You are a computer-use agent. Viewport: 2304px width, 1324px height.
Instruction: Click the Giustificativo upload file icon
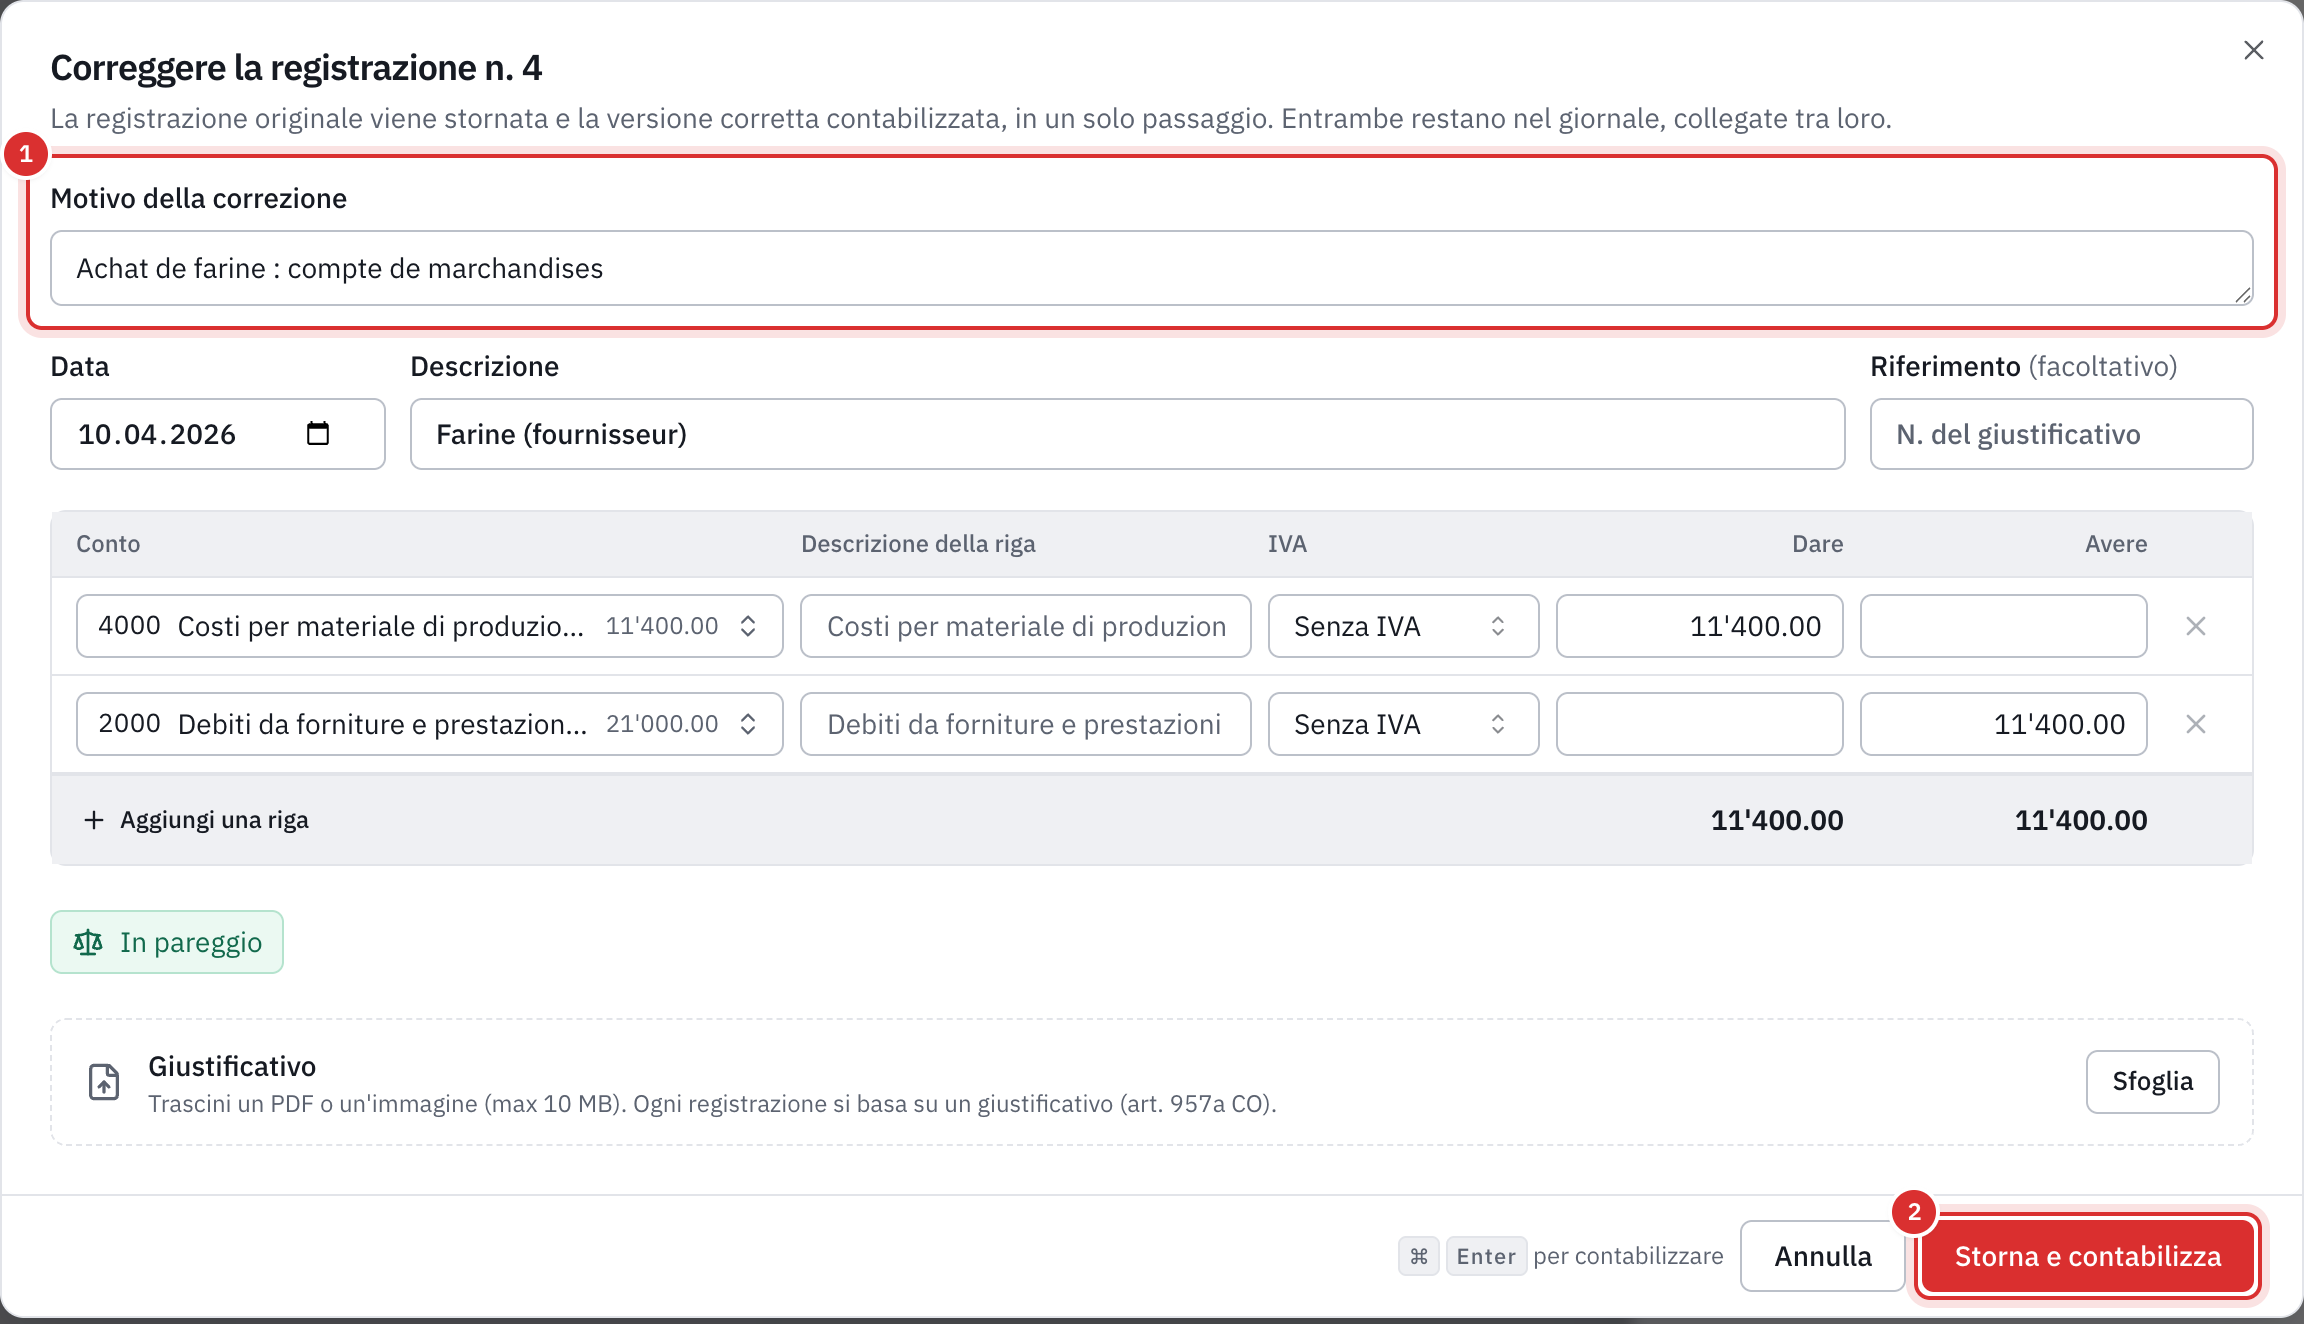point(104,1082)
